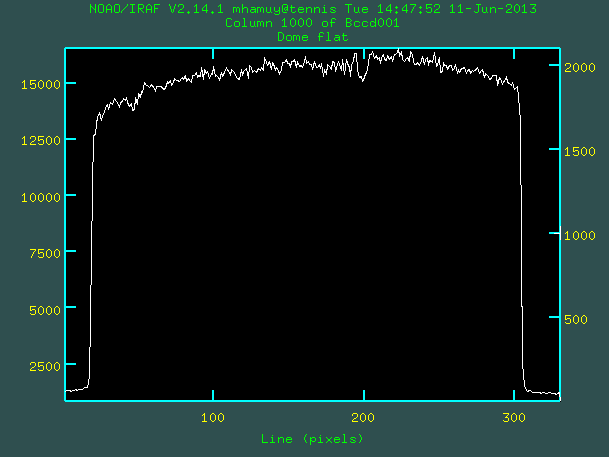Image resolution: width=609 pixels, height=457 pixels.
Task: Click the 1500 right-axis label
Action: [579, 151]
